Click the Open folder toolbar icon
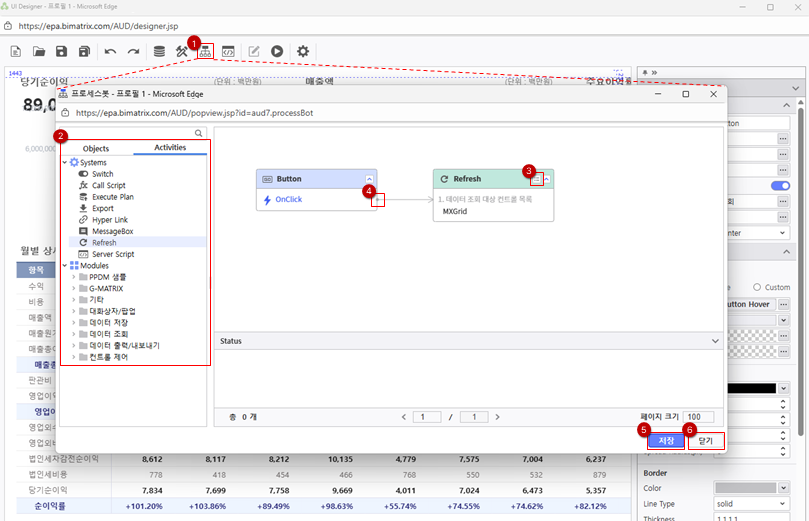Screen dimensions: 809x521 click(39, 51)
